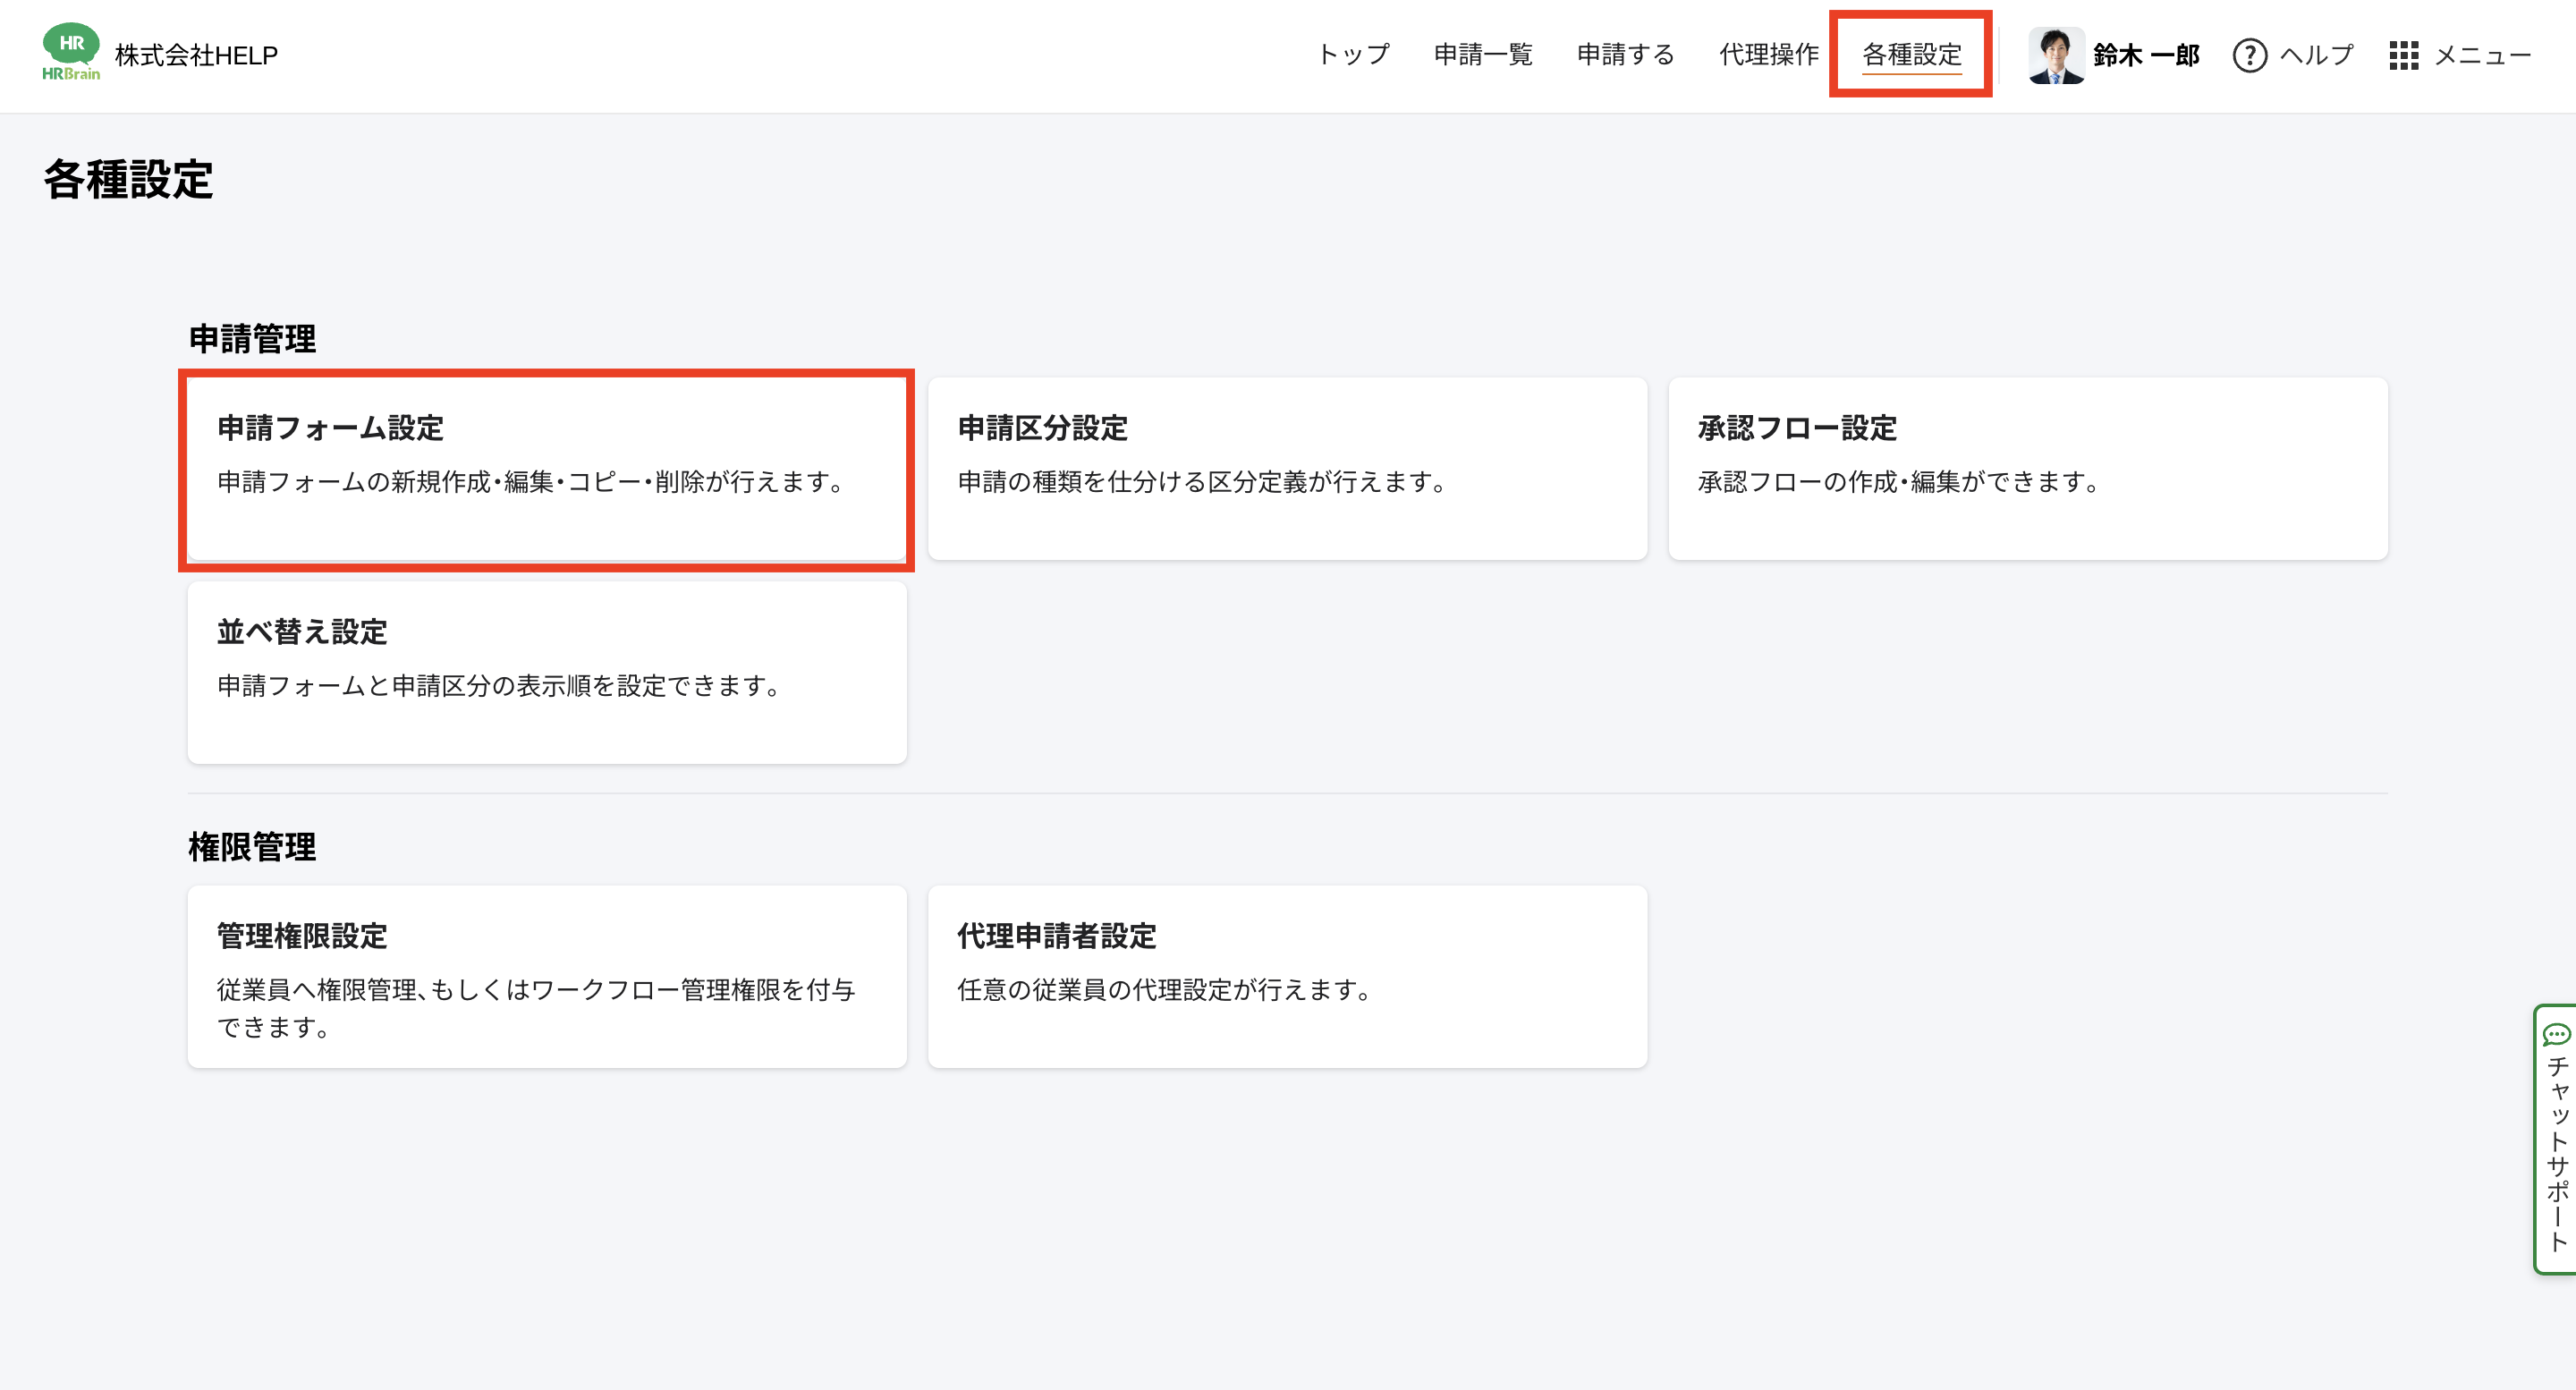Click the HRBrain logo icon

pos(70,52)
